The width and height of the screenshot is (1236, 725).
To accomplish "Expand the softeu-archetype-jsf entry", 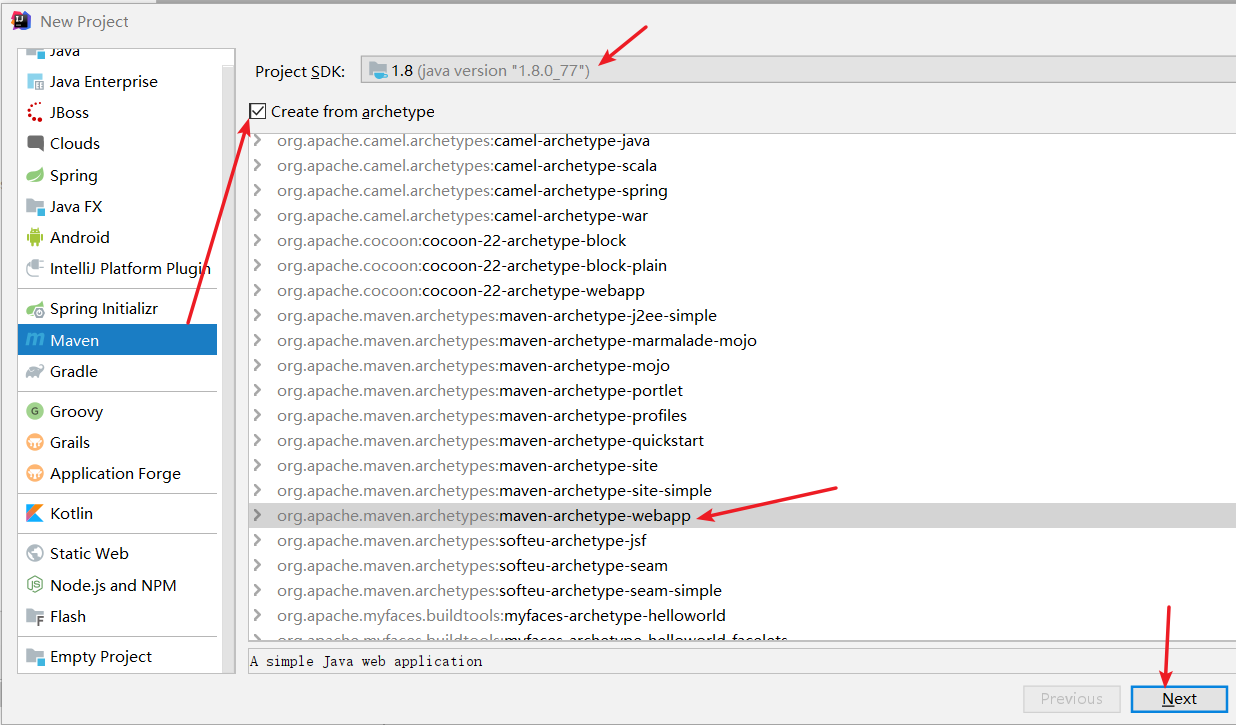I will click(x=258, y=541).
